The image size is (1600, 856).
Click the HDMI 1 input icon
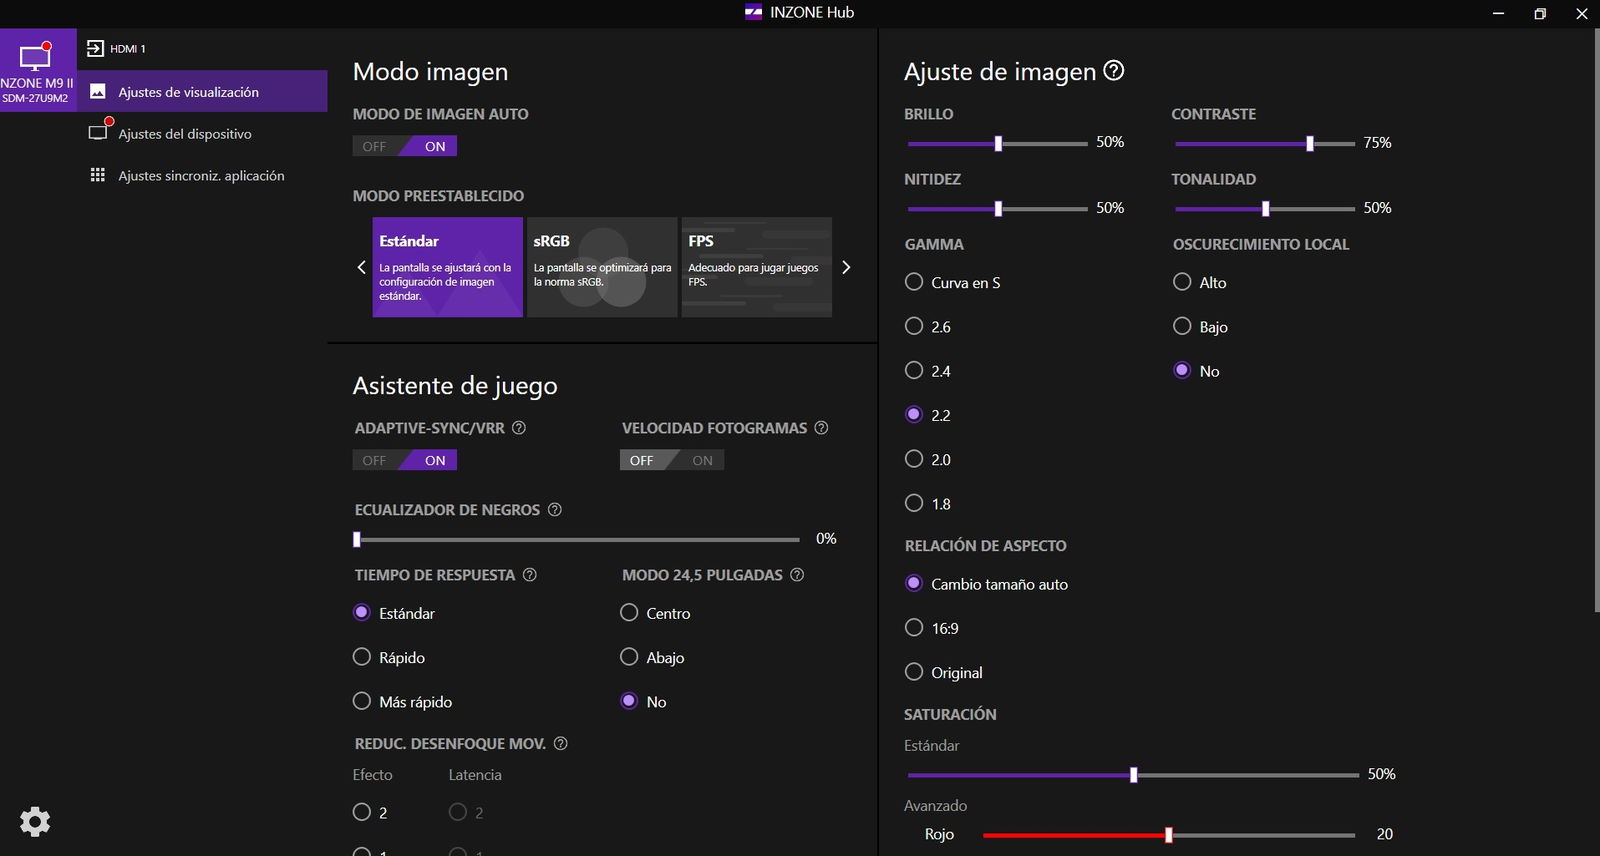click(x=95, y=48)
